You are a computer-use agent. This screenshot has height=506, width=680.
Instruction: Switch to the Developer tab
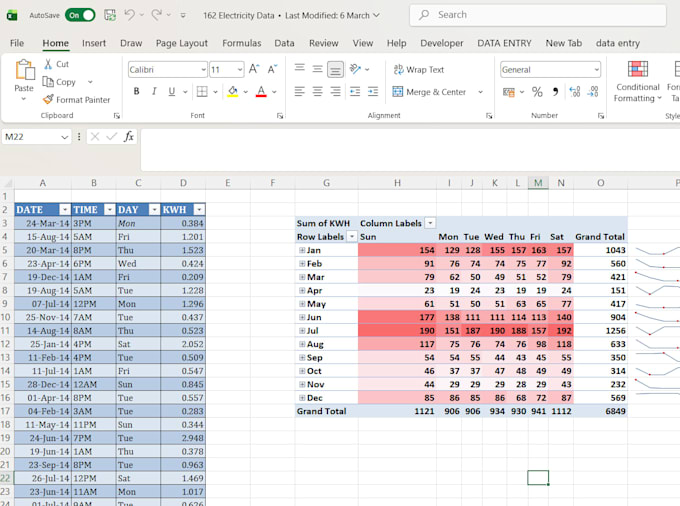(441, 43)
